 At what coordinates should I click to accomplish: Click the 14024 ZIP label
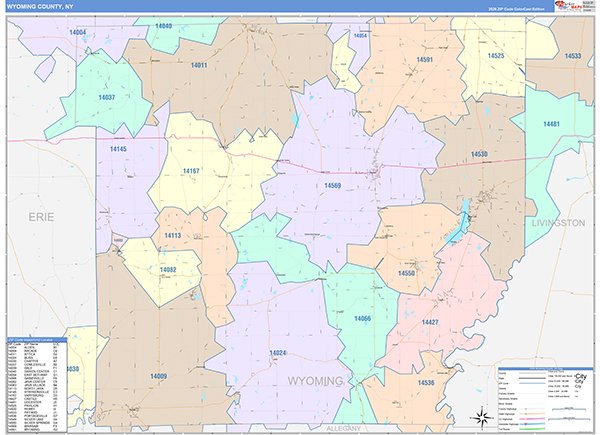coord(277,353)
